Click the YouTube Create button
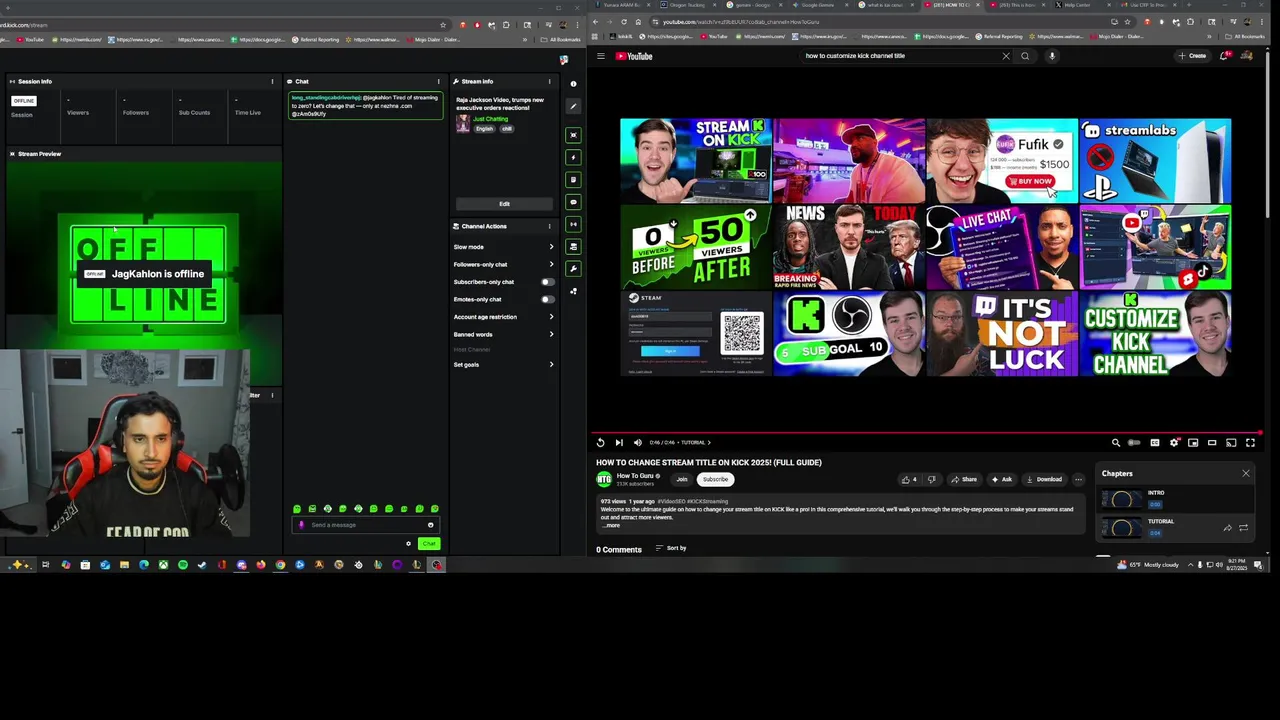This screenshot has height=720, width=1280. (x=1192, y=56)
